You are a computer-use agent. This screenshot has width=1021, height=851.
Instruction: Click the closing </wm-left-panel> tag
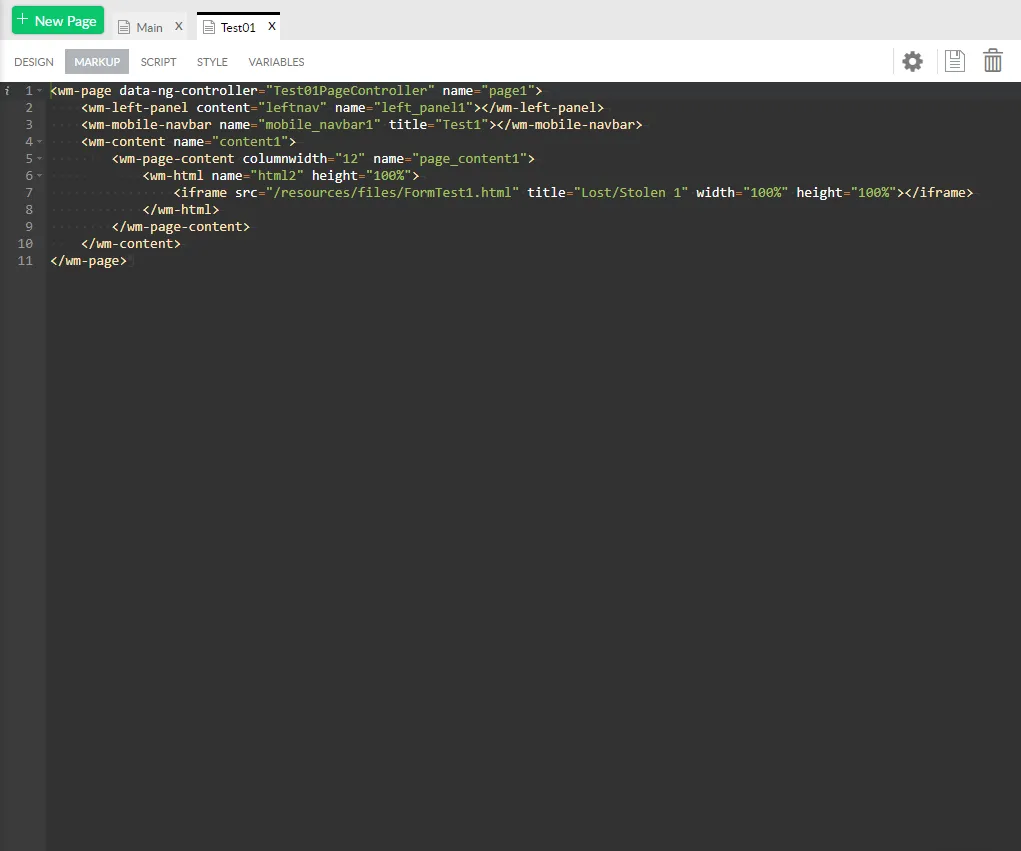543,107
